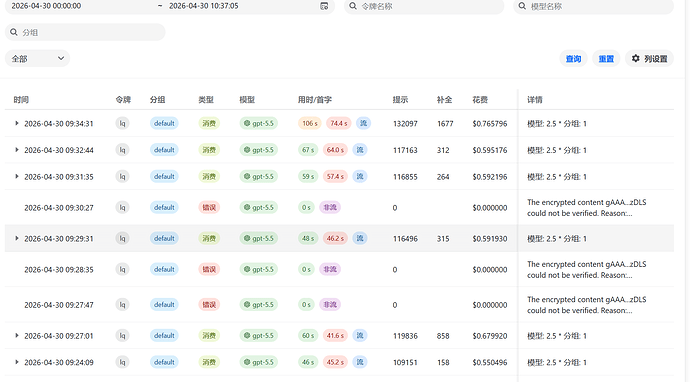Click the 流 stream badge in 09:34:31 row
The height and width of the screenshot is (382, 690).
point(363,123)
